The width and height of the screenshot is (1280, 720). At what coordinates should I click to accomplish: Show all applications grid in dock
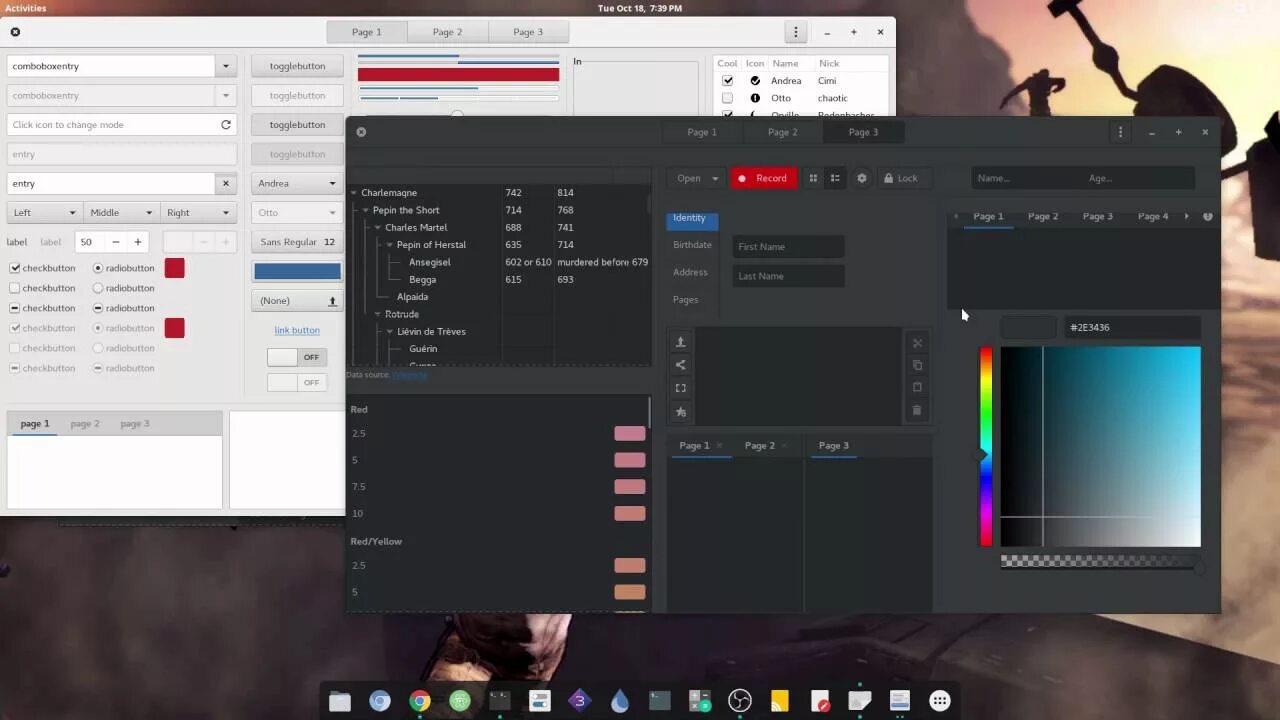point(940,701)
